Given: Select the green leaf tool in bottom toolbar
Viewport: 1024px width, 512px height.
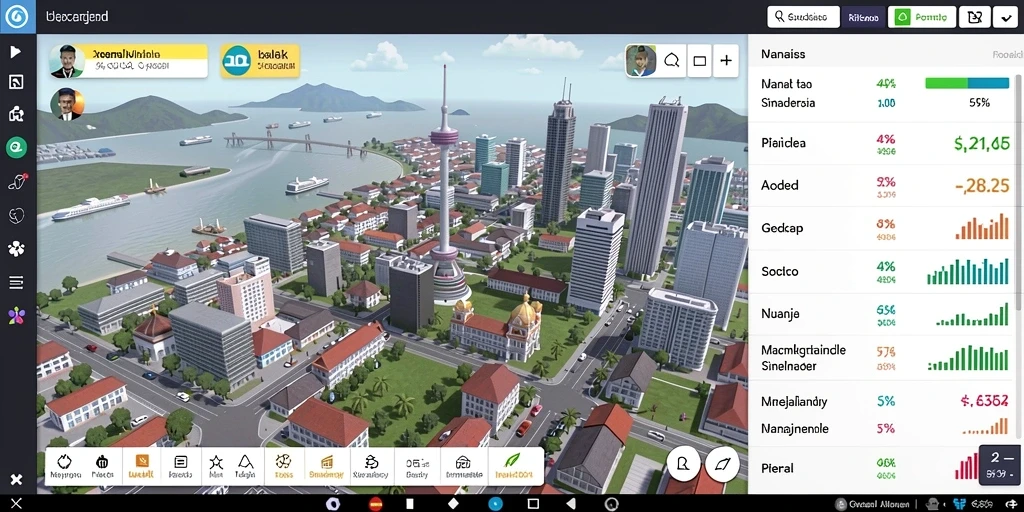Looking at the screenshot, I should (x=513, y=466).
